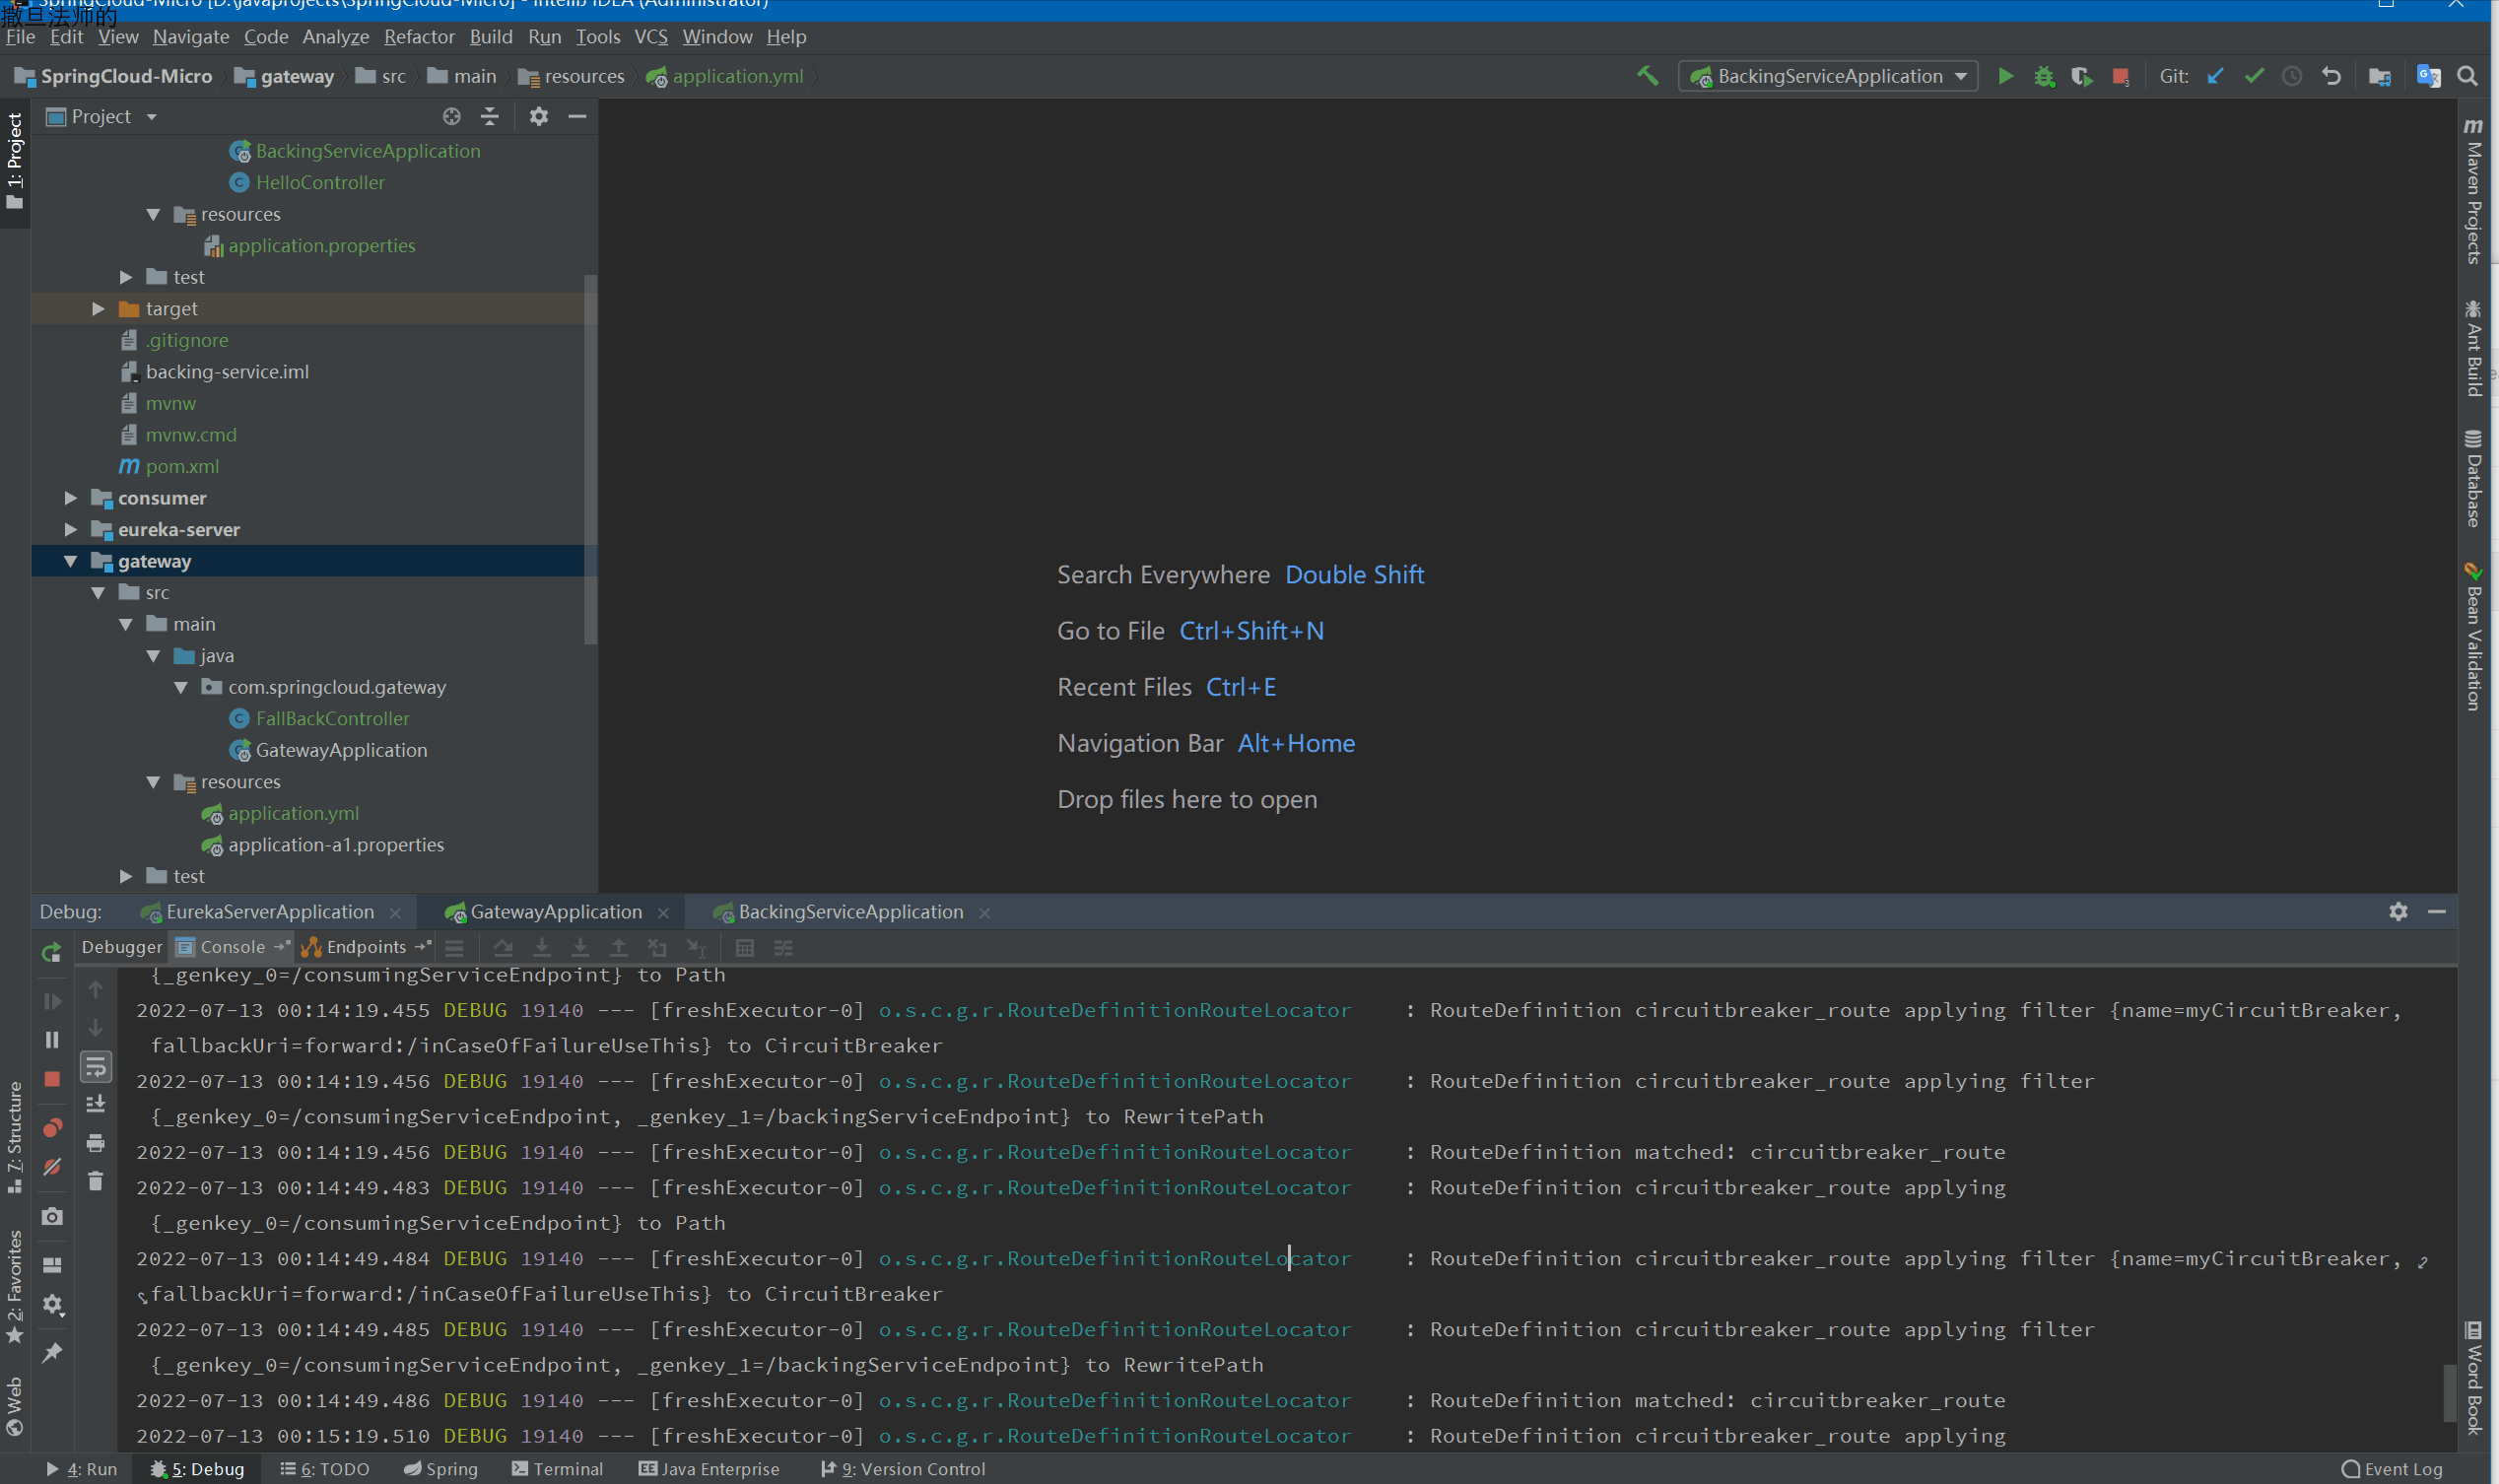The image size is (2499, 1484).
Task: Open the Terminal tool window button
Action: (x=557, y=1468)
